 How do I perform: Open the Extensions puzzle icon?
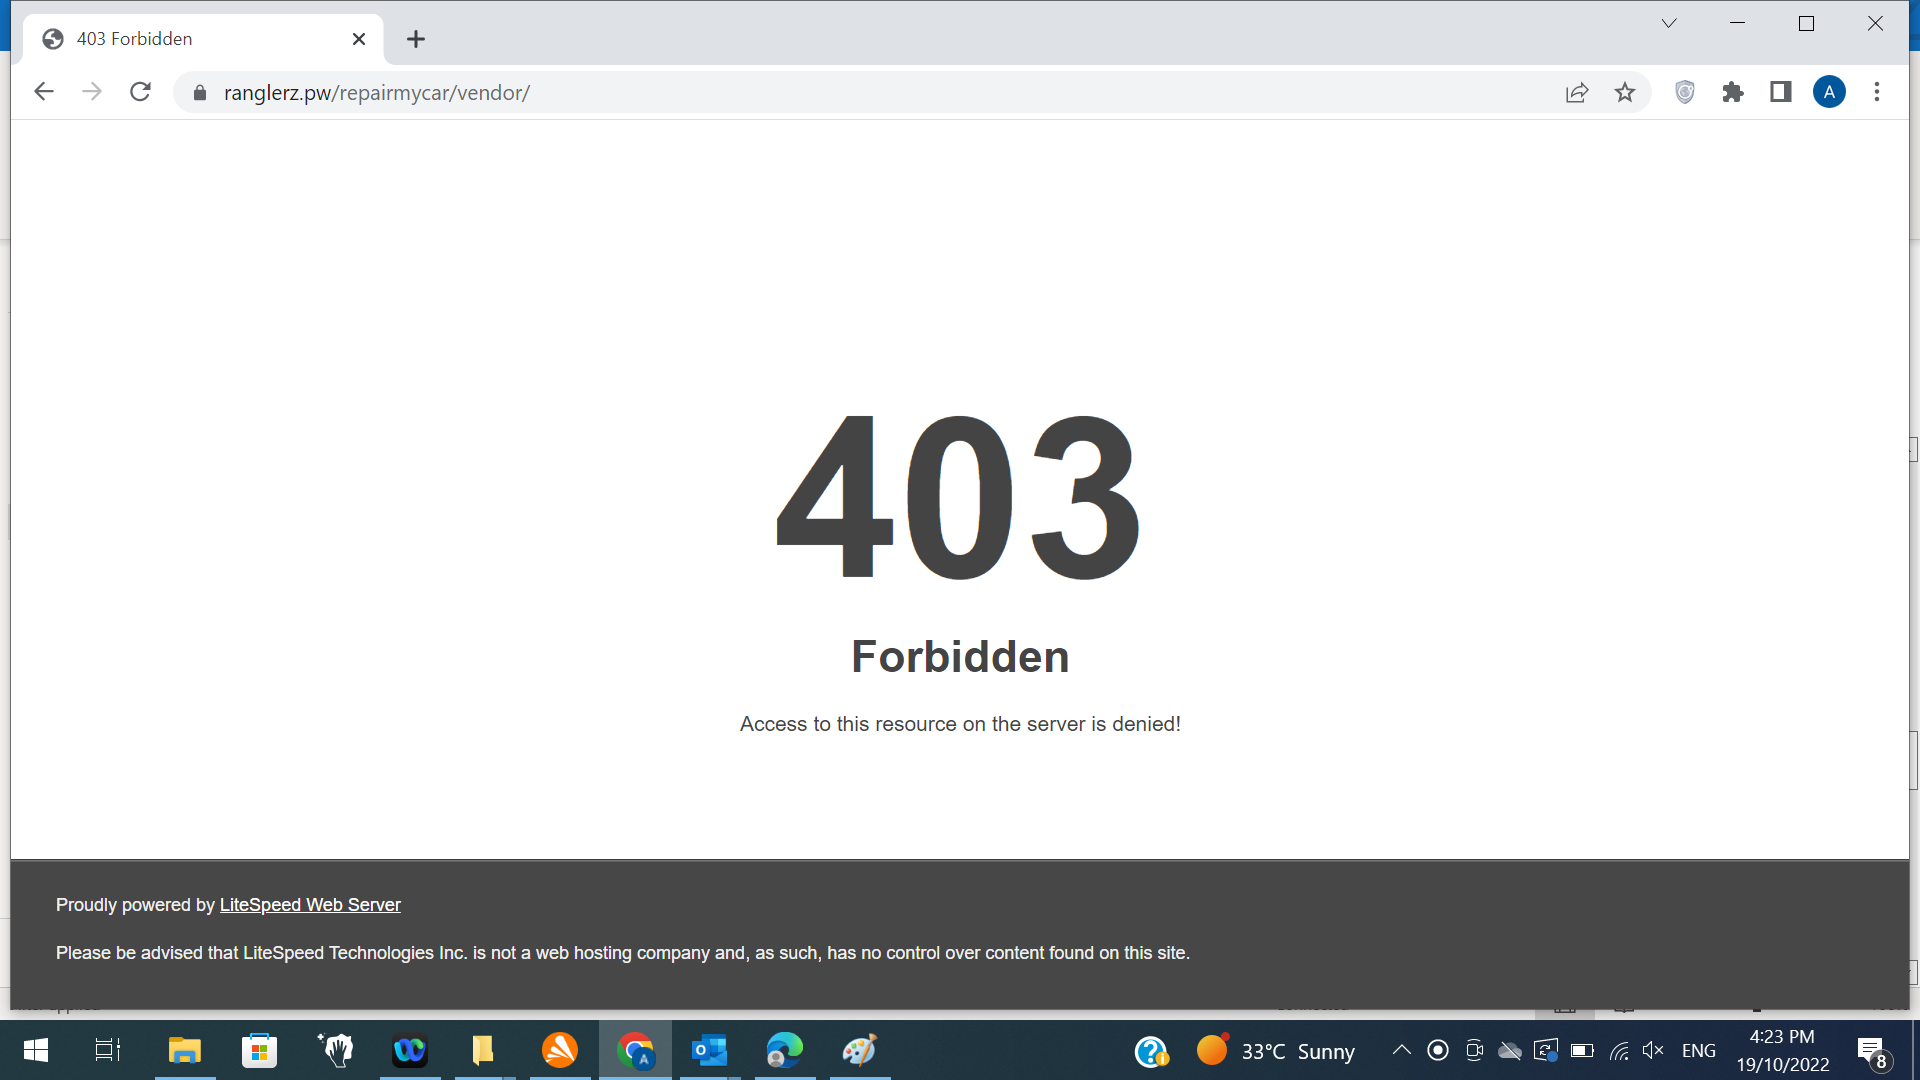[x=1733, y=92]
